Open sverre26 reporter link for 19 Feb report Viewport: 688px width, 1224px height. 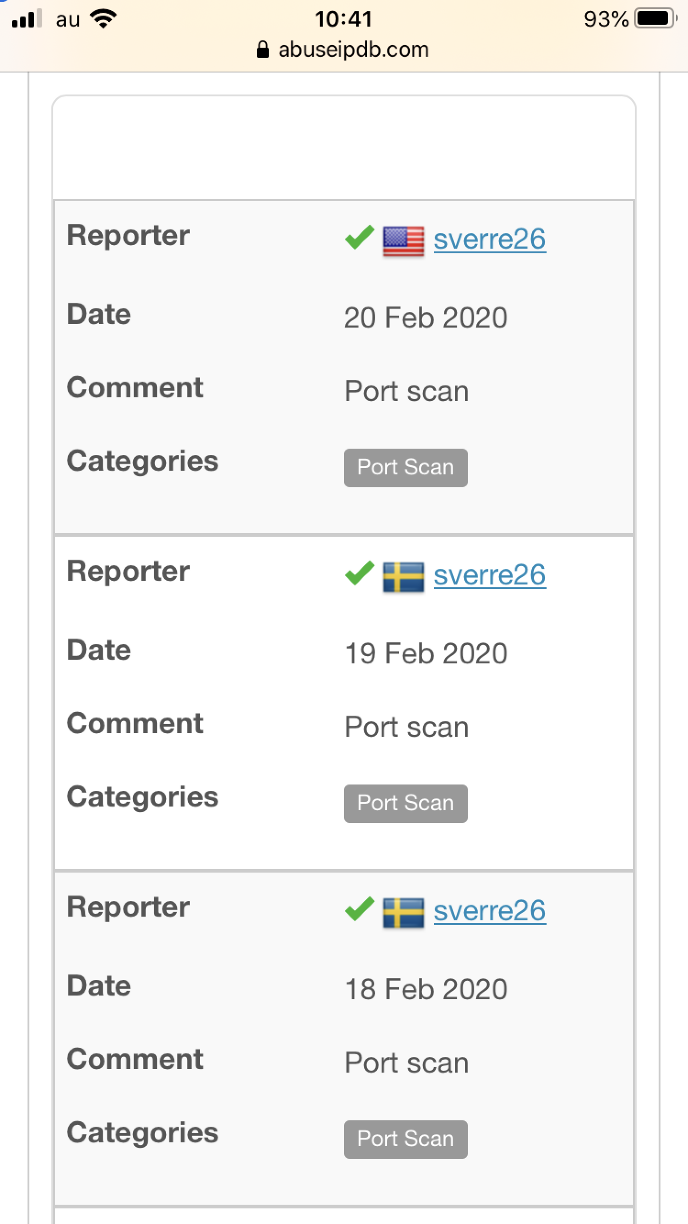point(490,576)
